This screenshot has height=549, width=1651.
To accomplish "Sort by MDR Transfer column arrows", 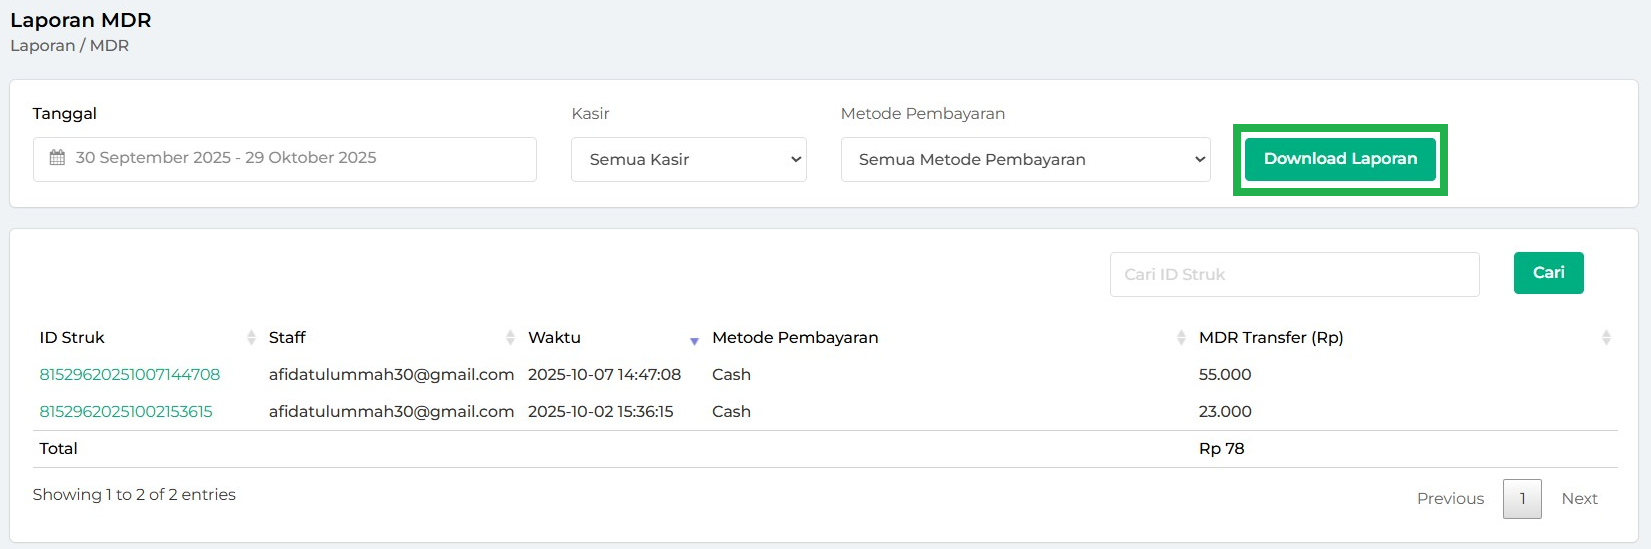I will click(x=1606, y=338).
